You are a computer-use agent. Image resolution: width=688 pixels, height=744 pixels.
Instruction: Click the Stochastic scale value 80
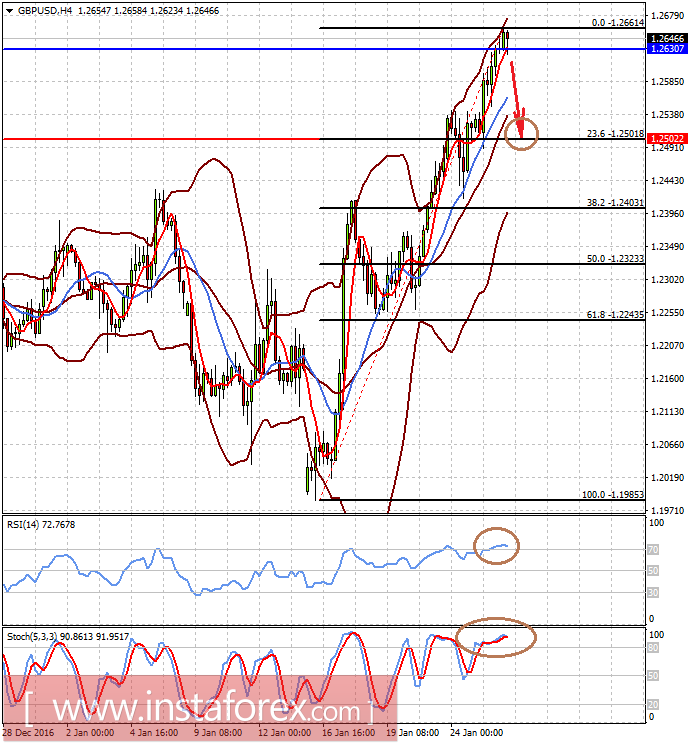(653, 648)
